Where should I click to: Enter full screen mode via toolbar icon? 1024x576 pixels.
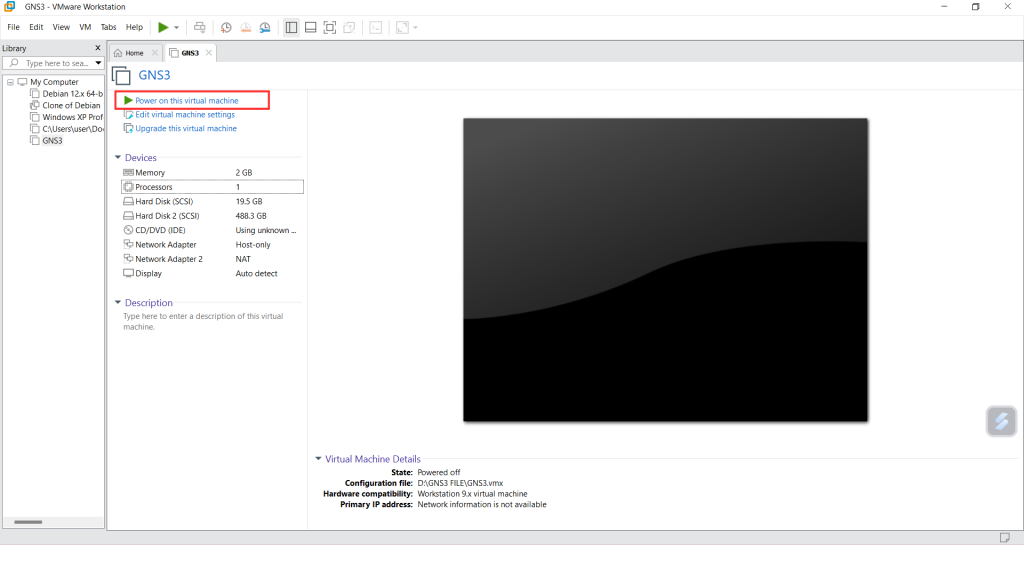[330, 27]
